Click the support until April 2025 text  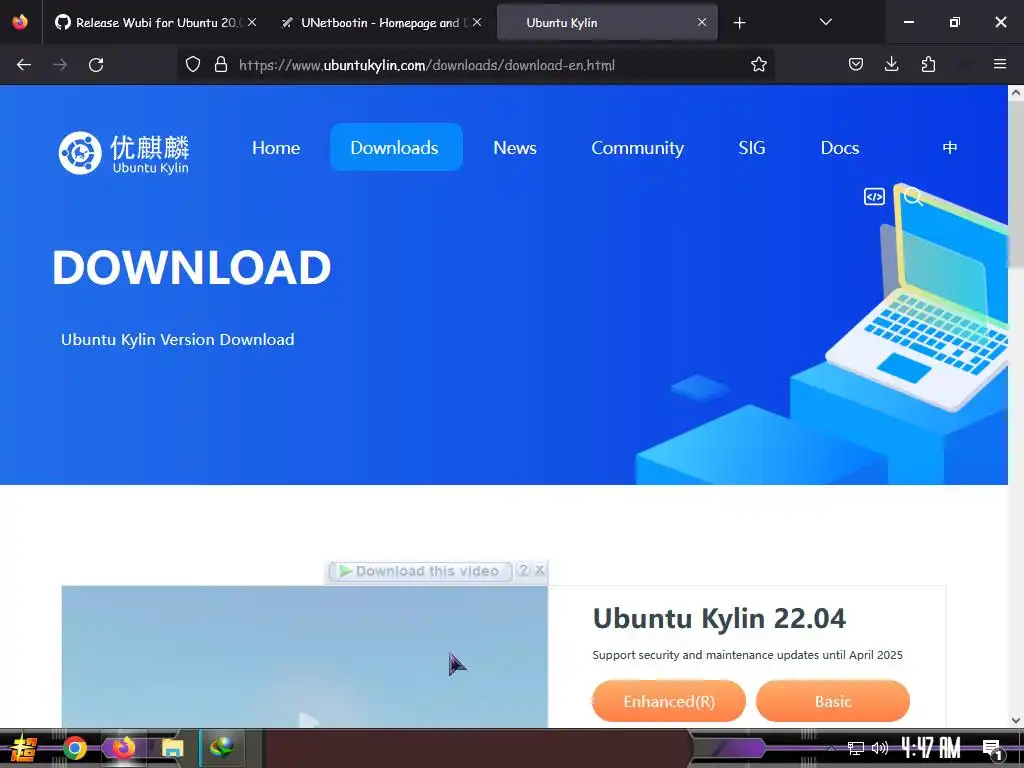coord(747,655)
